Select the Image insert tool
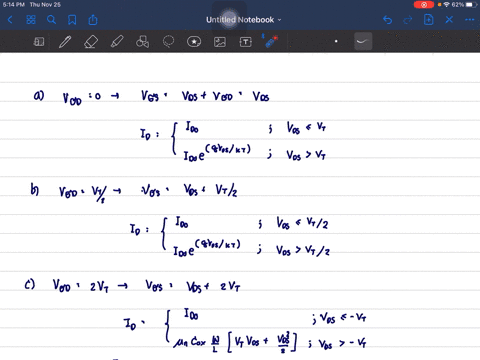The image size is (480, 360). pyautogui.click(x=220, y=42)
